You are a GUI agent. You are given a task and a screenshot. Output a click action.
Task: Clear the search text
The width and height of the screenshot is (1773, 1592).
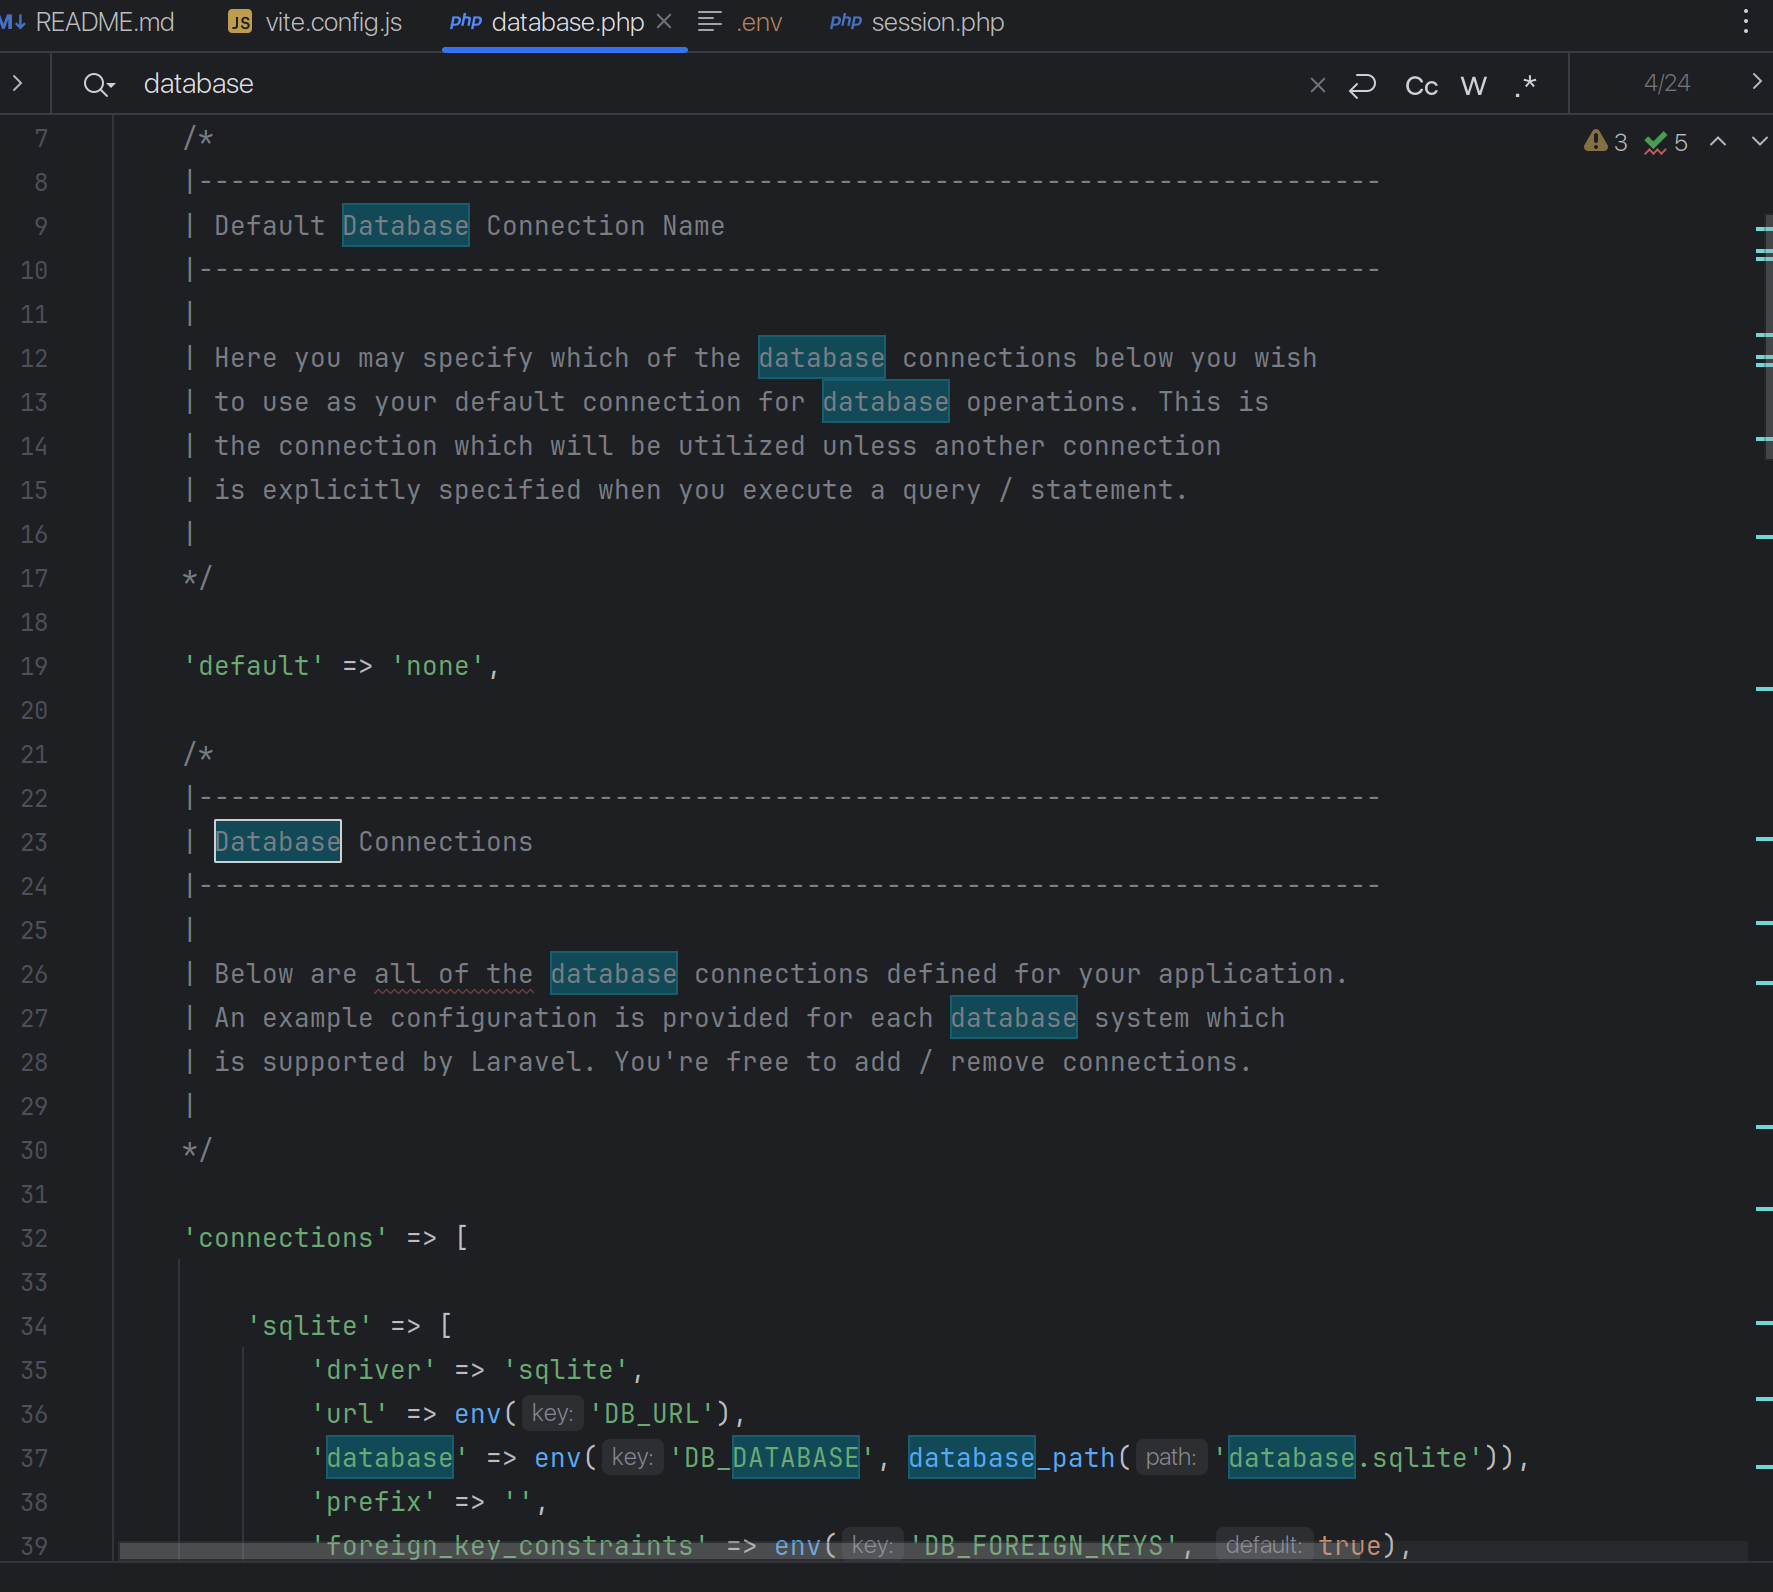(1318, 85)
